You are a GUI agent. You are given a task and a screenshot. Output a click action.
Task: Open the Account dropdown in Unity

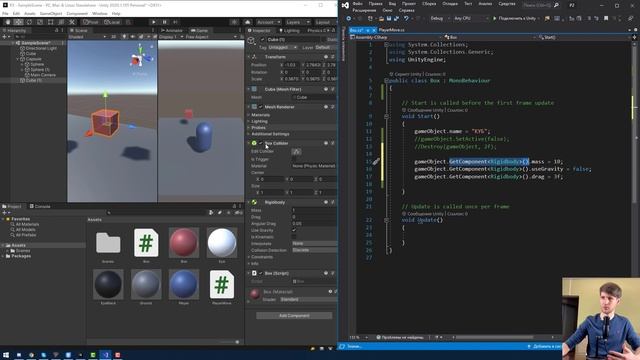click(268, 22)
